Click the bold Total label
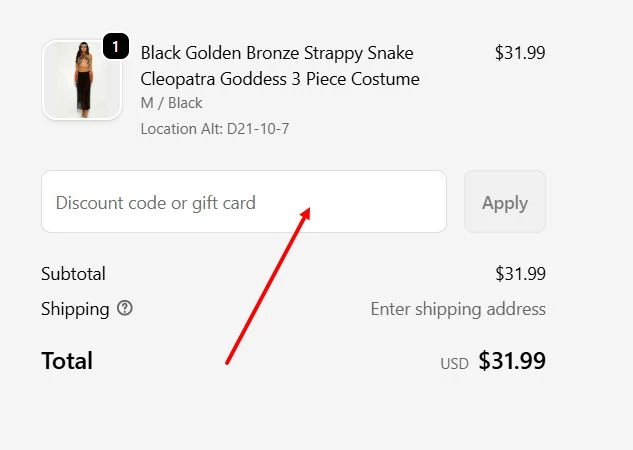Viewport: 633px width, 450px height. coord(67,361)
